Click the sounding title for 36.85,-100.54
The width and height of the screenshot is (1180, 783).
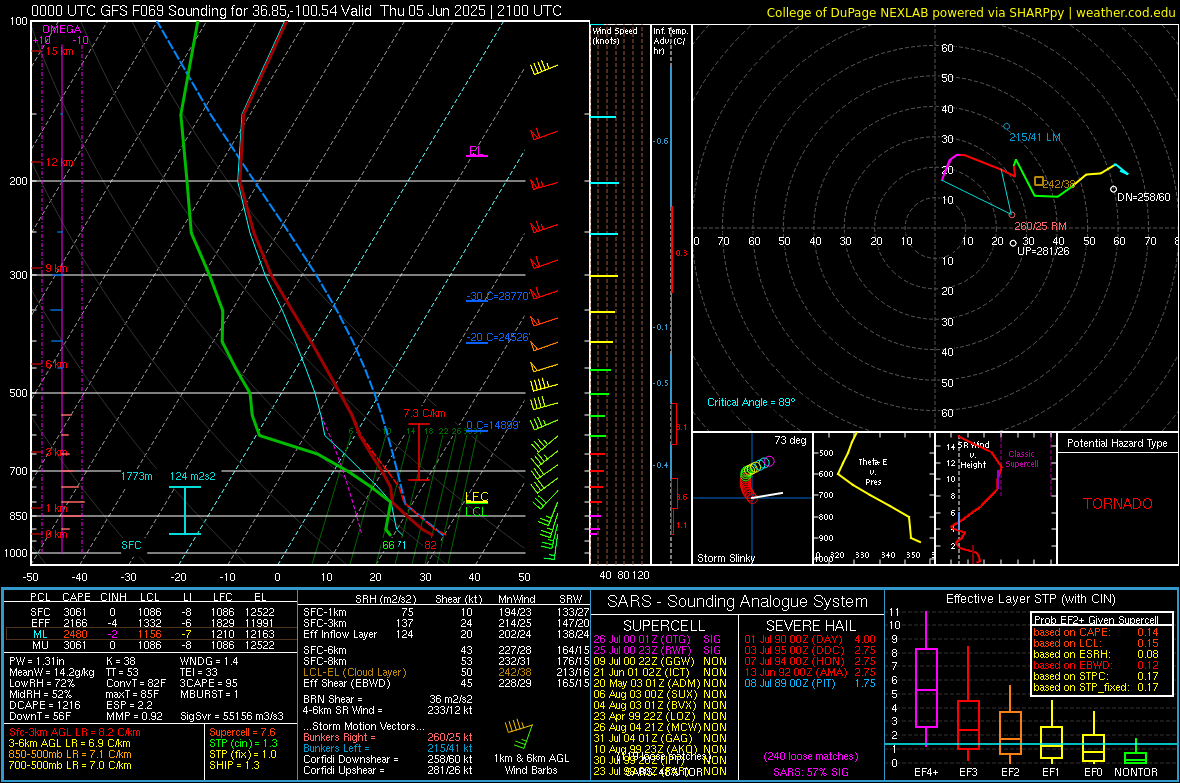297,11
